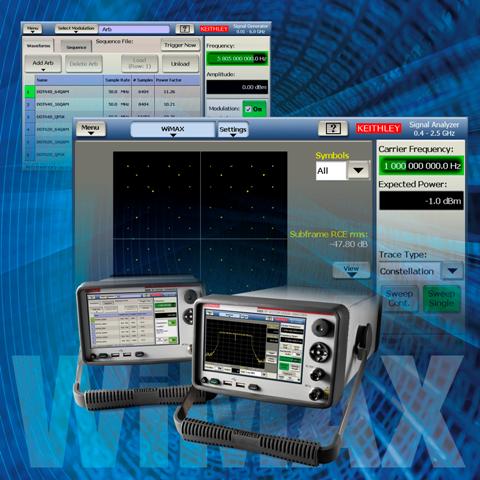Viewport: 480px width, 480px height.
Task: Start continuous sweep with Sweep Cont.
Action: 399,298
